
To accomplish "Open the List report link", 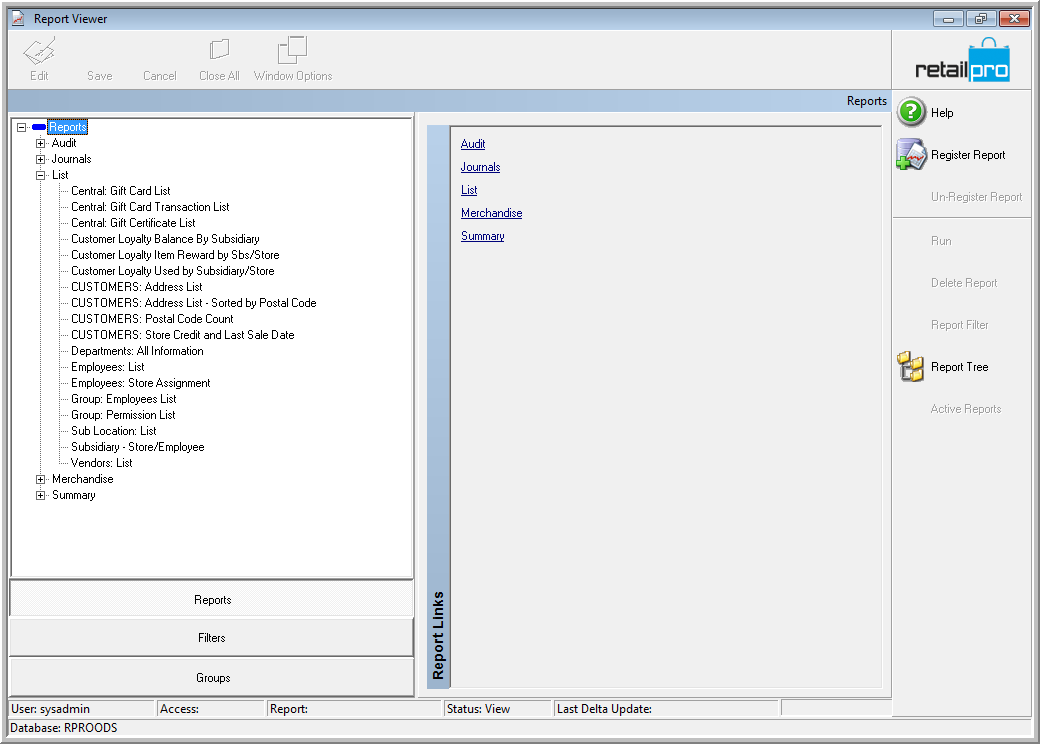I will click(x=469, y=190).
